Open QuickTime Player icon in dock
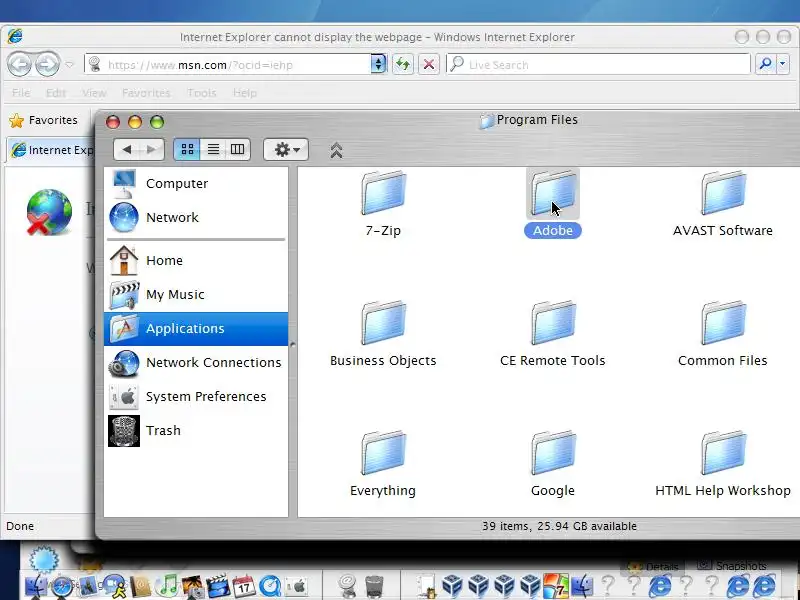Image resolution: width=800 pixels, height=600 pixels. tap(270, 586)
